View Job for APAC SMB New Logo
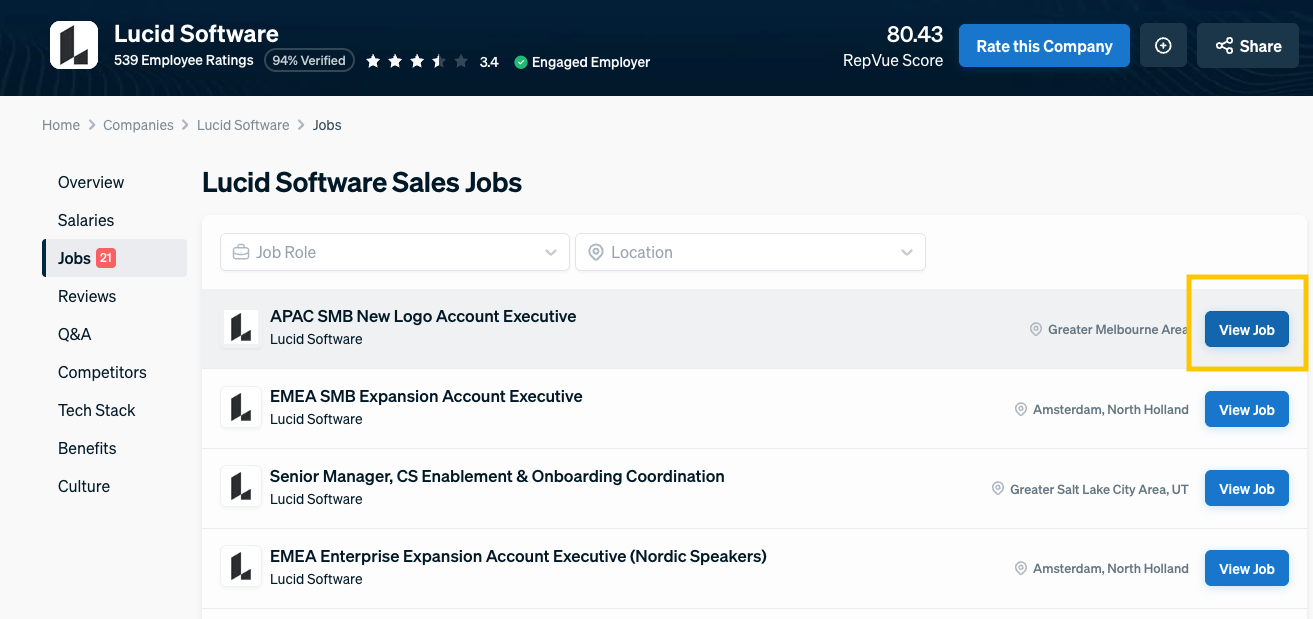Viewport: 1313px width, 619px height. 1247,330
